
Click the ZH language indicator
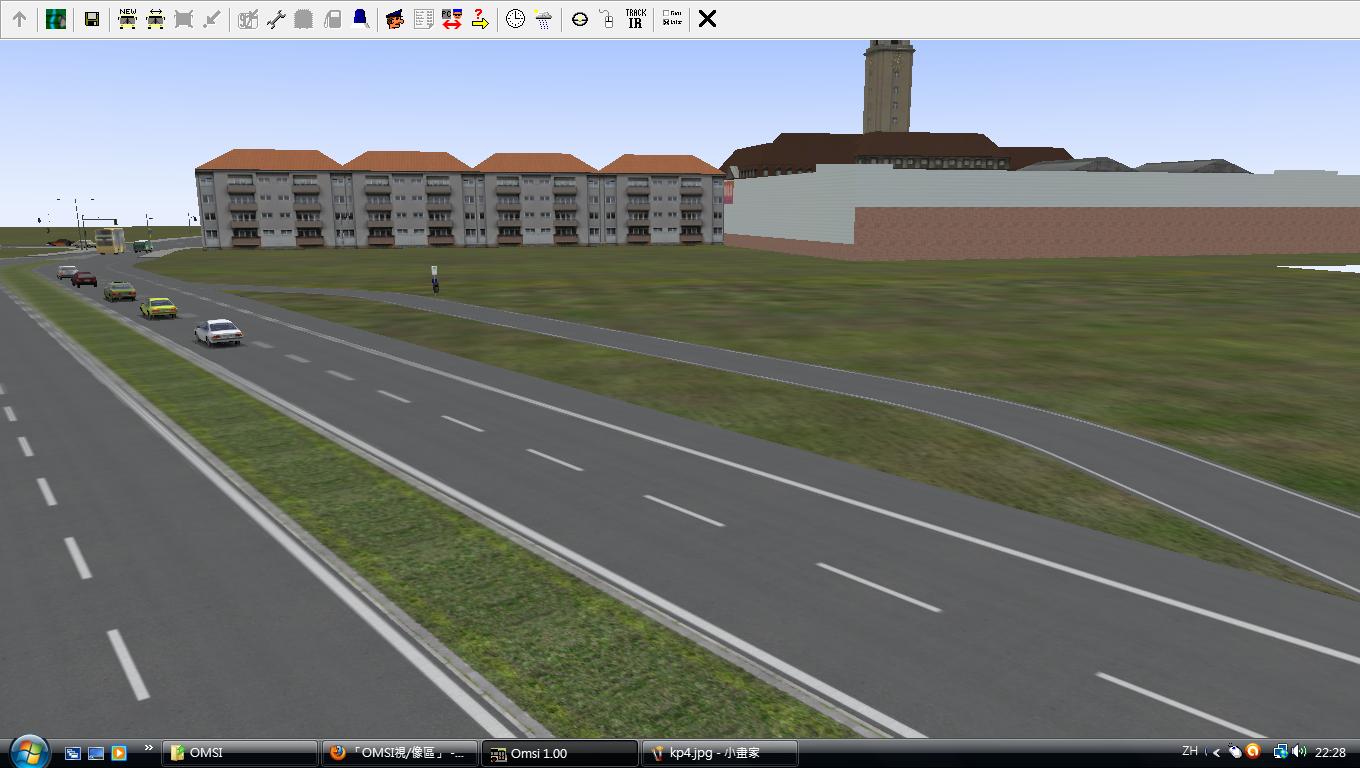click(1190, 751)
